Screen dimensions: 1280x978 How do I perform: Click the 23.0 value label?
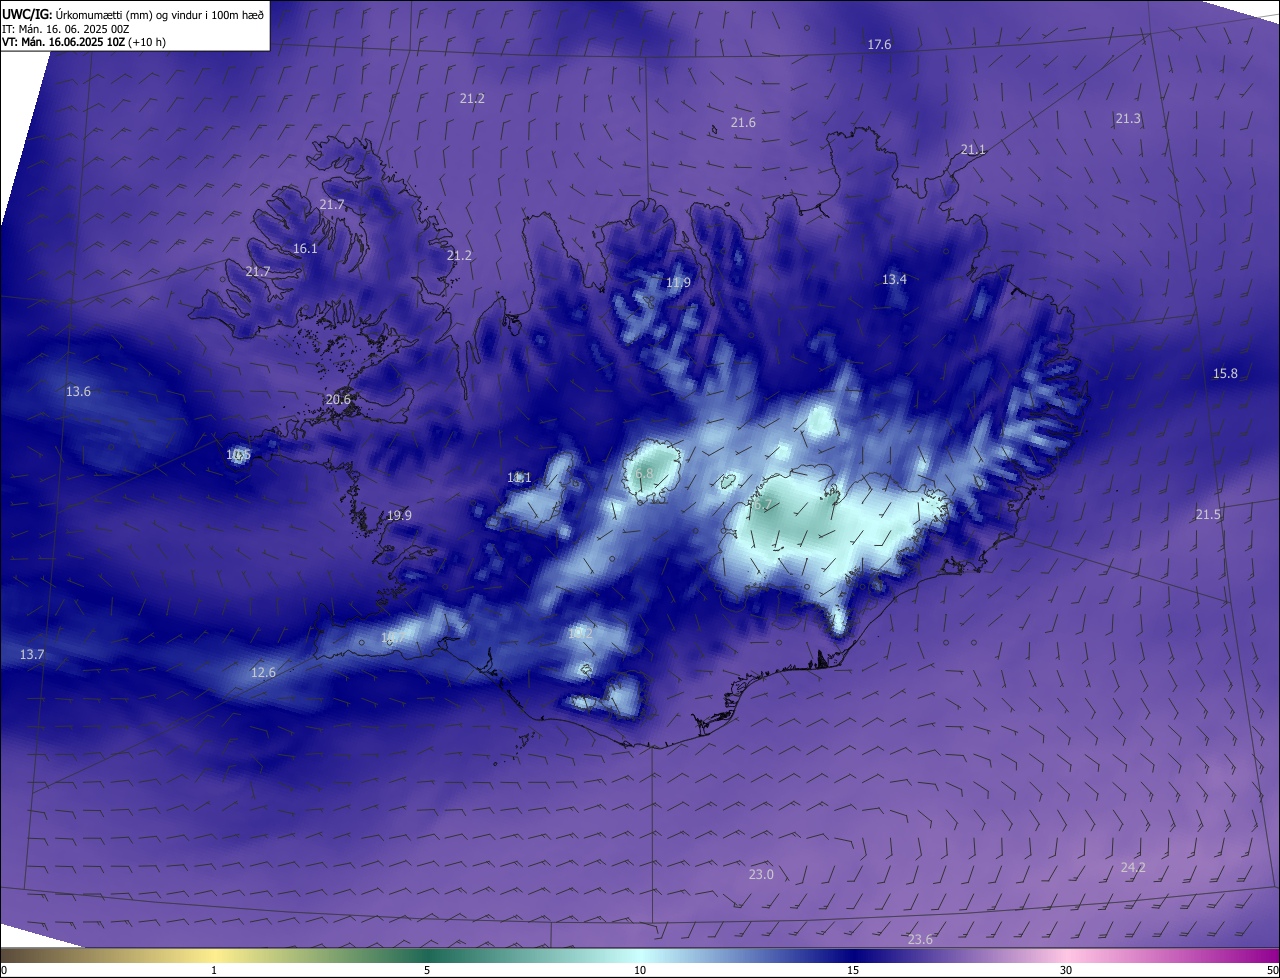[761, 875]
